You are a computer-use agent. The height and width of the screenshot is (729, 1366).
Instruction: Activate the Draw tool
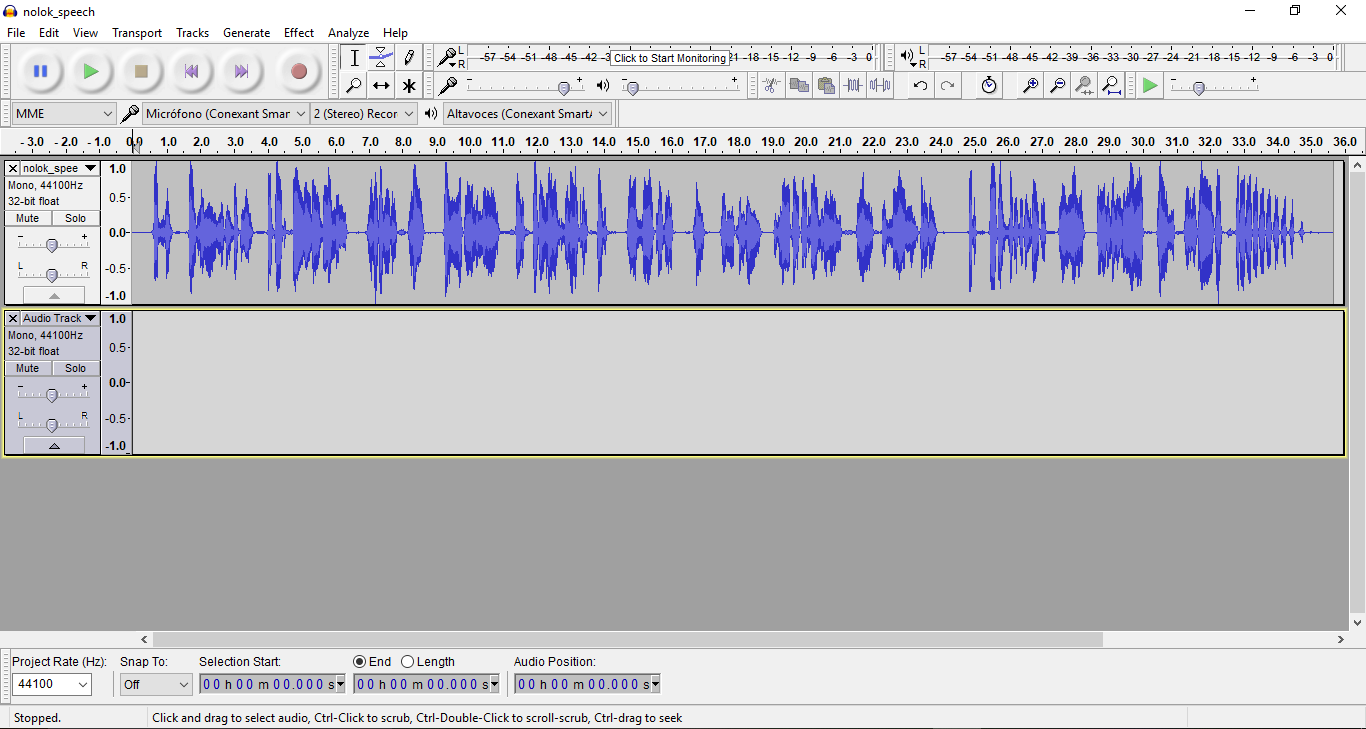click(x=409, y=57)
